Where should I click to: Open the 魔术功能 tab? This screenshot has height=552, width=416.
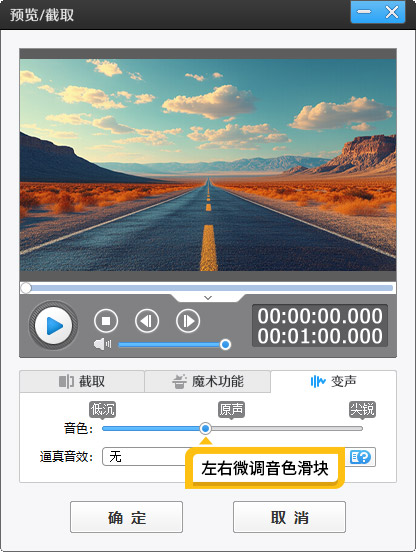tap(208, 381)
